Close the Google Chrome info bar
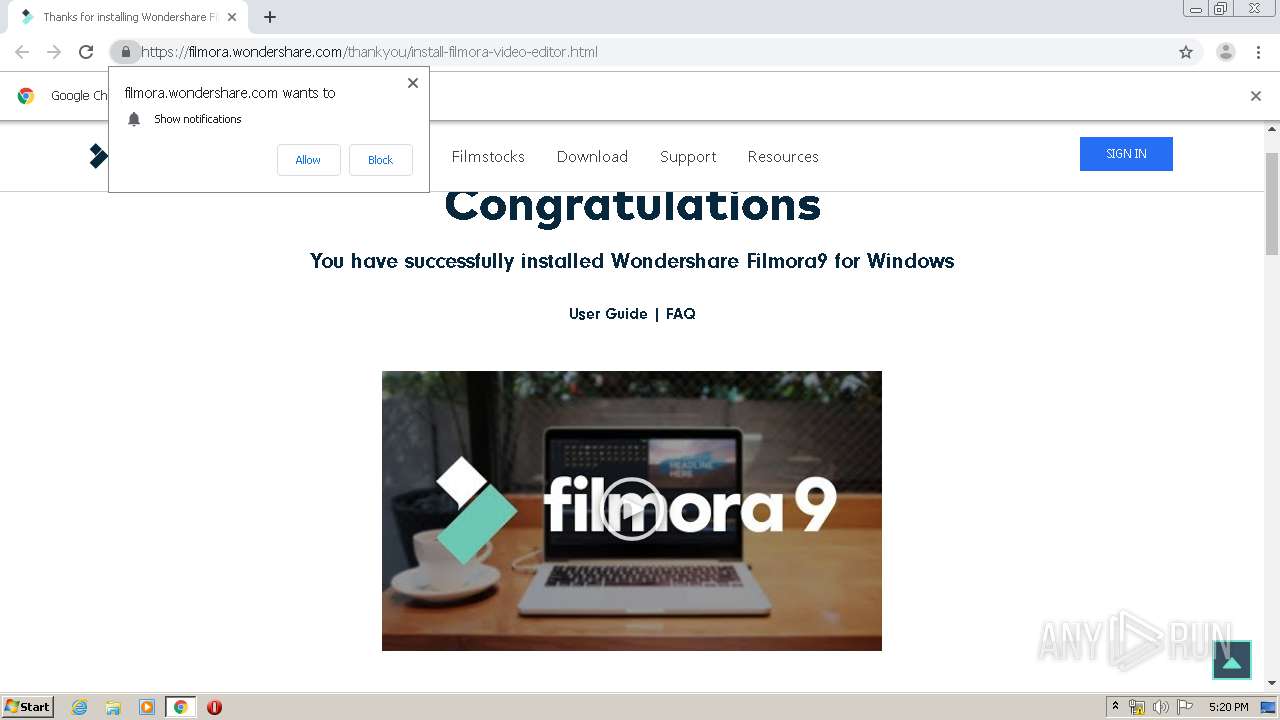Screen dimensions: 1280x720 1256,96
